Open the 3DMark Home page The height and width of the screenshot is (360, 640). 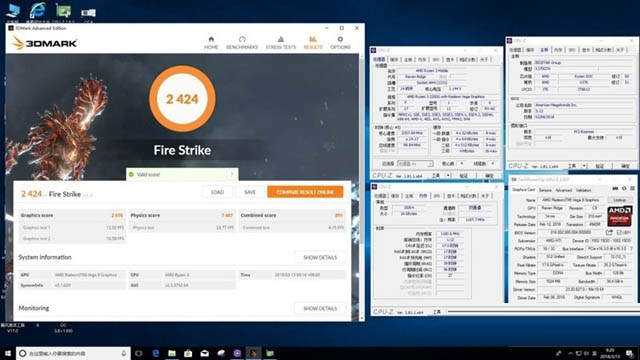(211, 43)
